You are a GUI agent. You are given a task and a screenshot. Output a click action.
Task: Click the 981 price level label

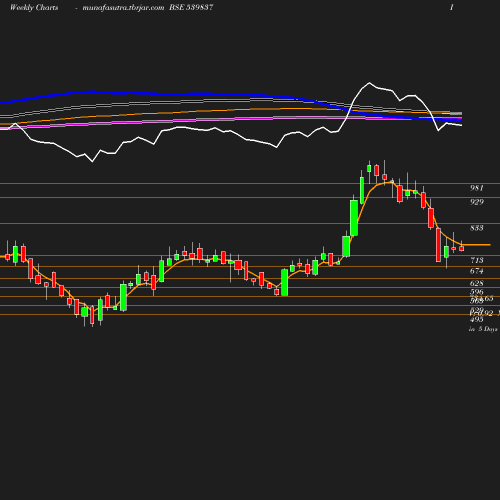coord(477,188)
